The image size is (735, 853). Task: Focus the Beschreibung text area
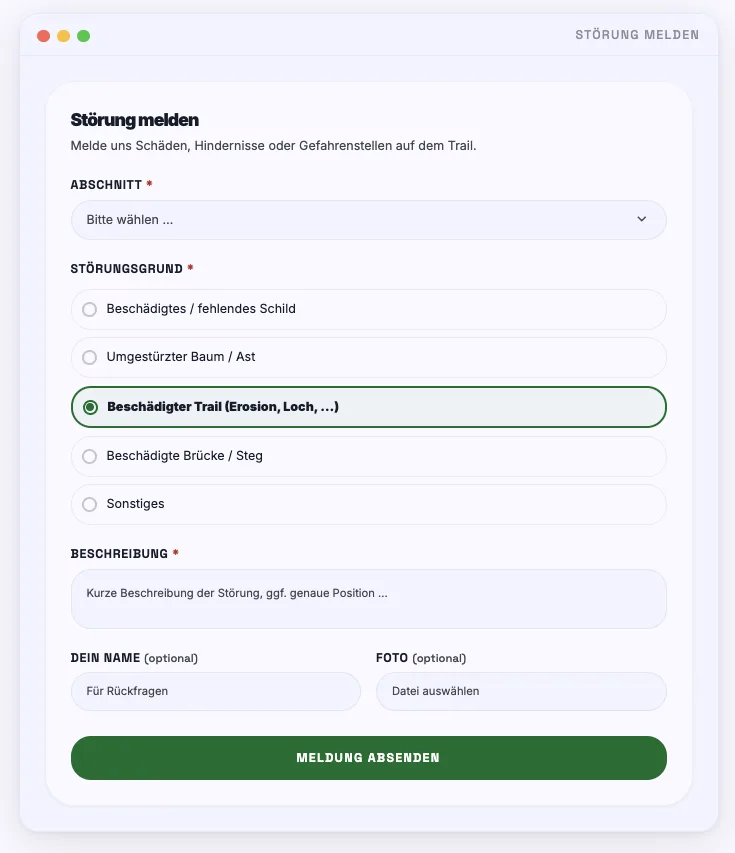coord(368,599)
